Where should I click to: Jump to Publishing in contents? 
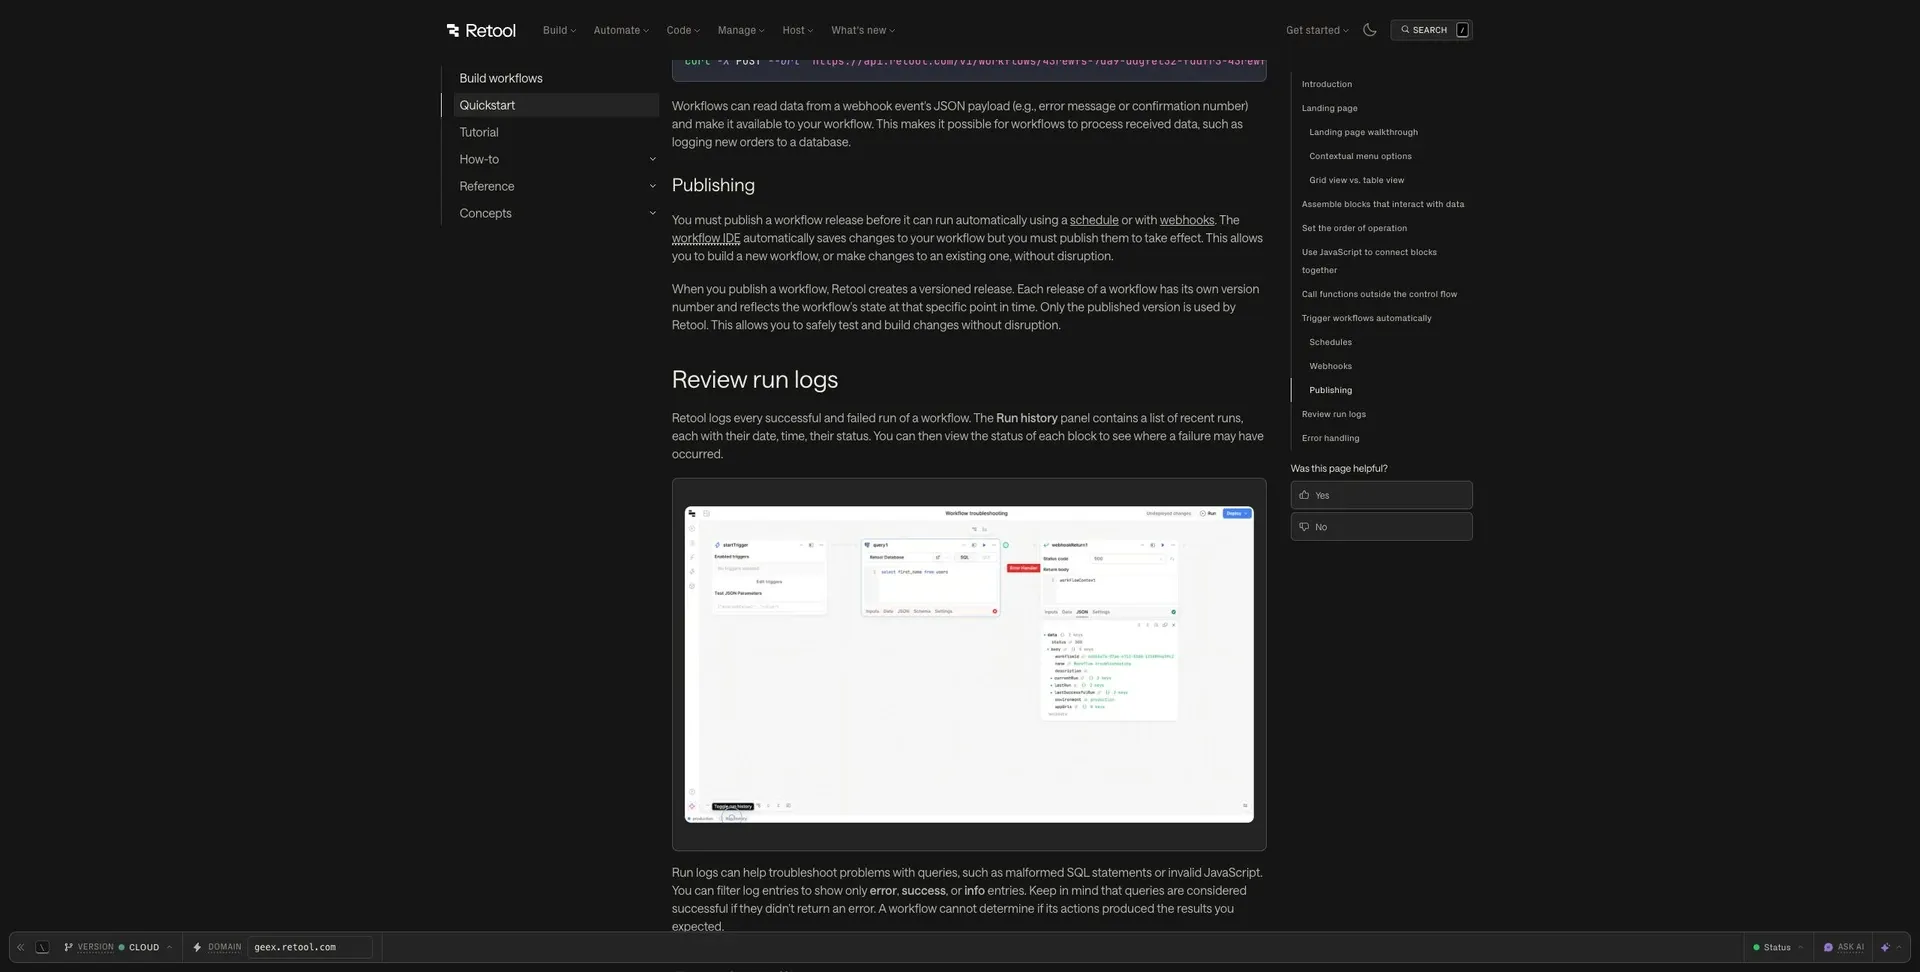click(x=1330, y=390)
